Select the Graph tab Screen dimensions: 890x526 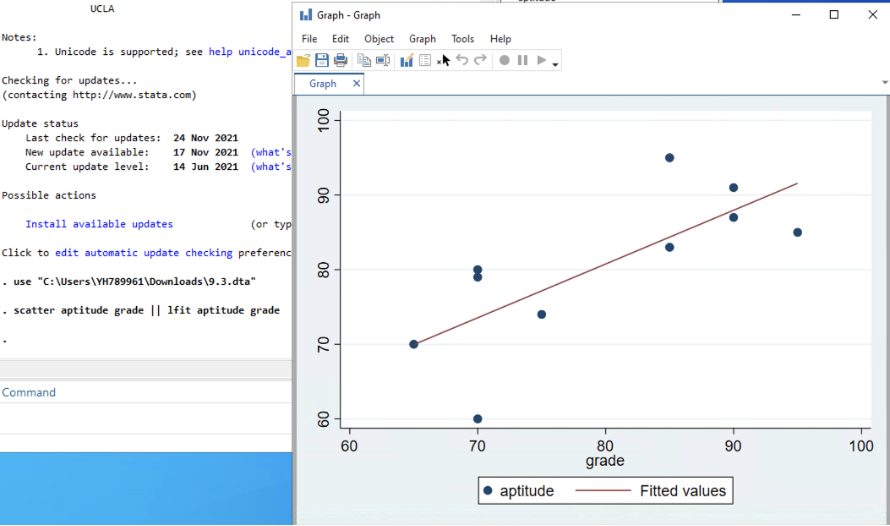pos(323,83)
